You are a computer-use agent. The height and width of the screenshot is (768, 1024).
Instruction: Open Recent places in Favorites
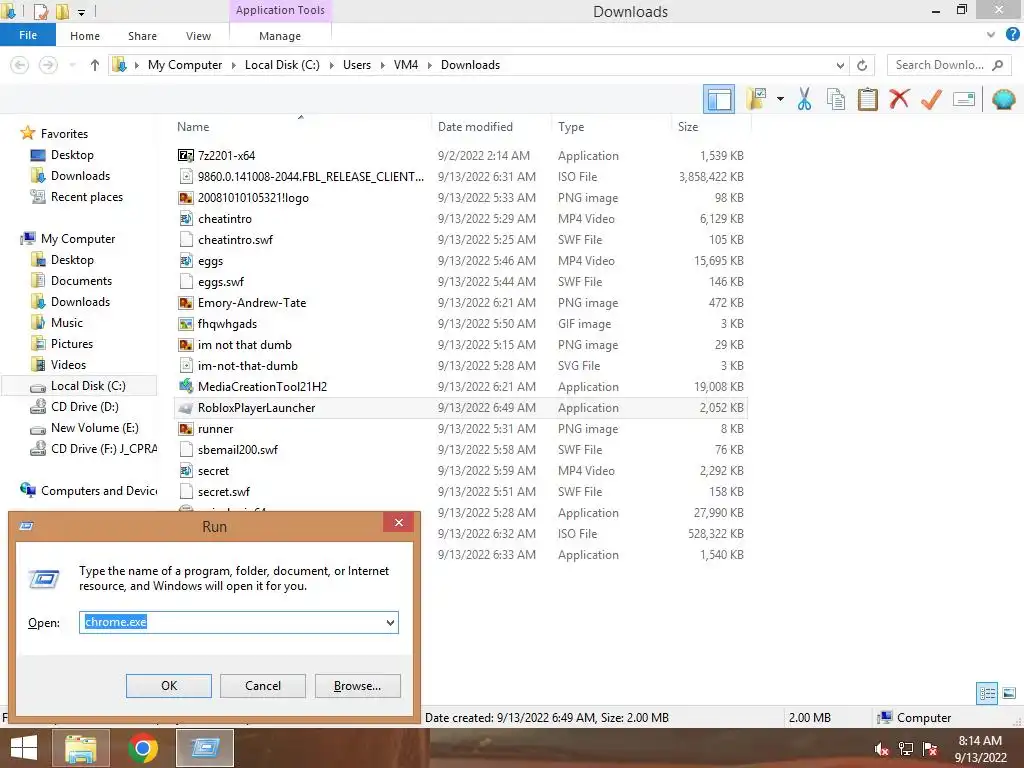86,197
